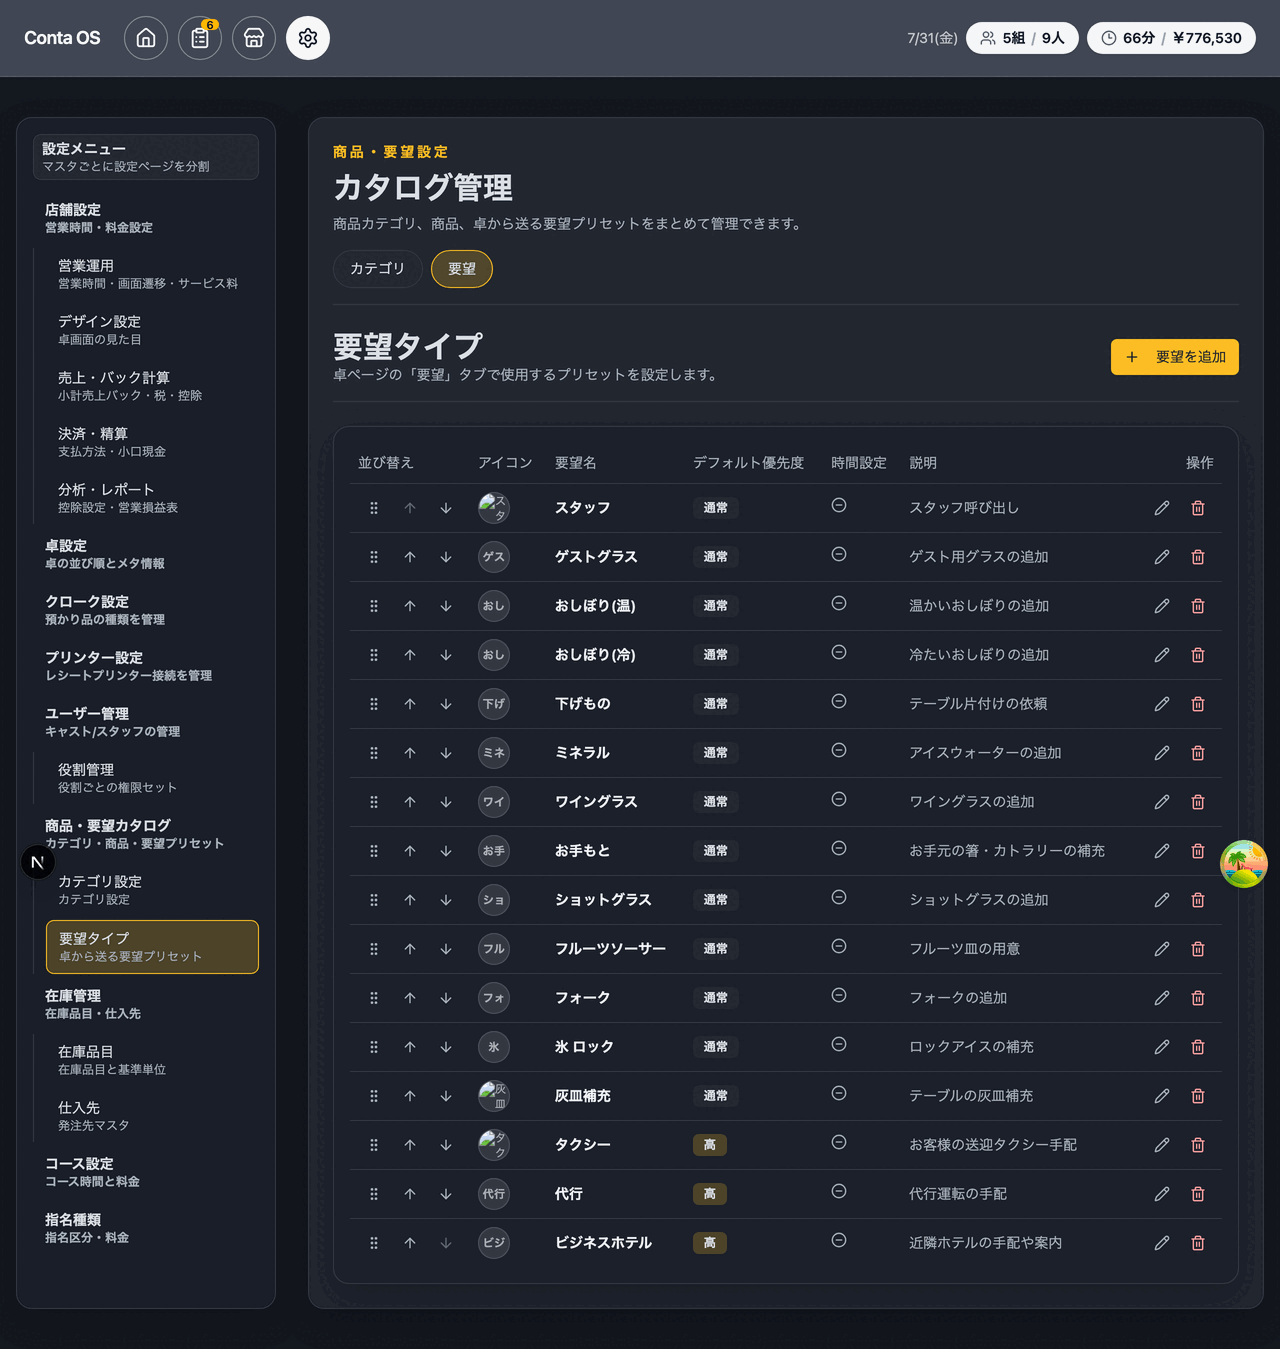
Task: Edit the タクシー request
Action: (1162, 1145)
